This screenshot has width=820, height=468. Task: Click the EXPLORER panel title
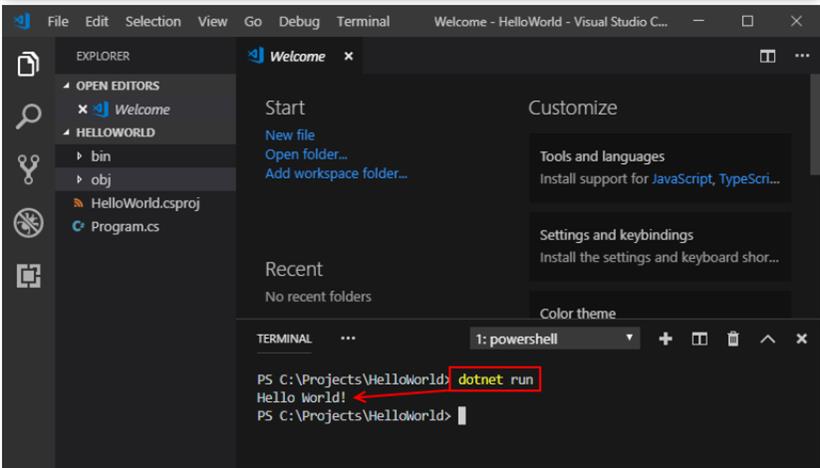point(102,56)
